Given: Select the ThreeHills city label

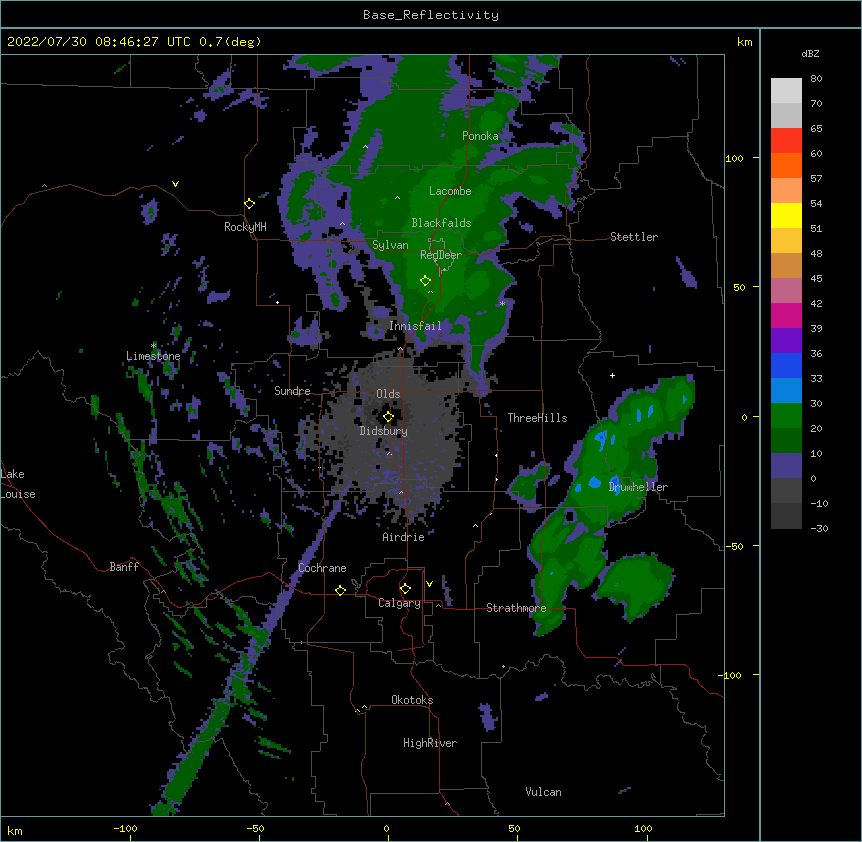Looking at the screenshot, I should (537, 418).
